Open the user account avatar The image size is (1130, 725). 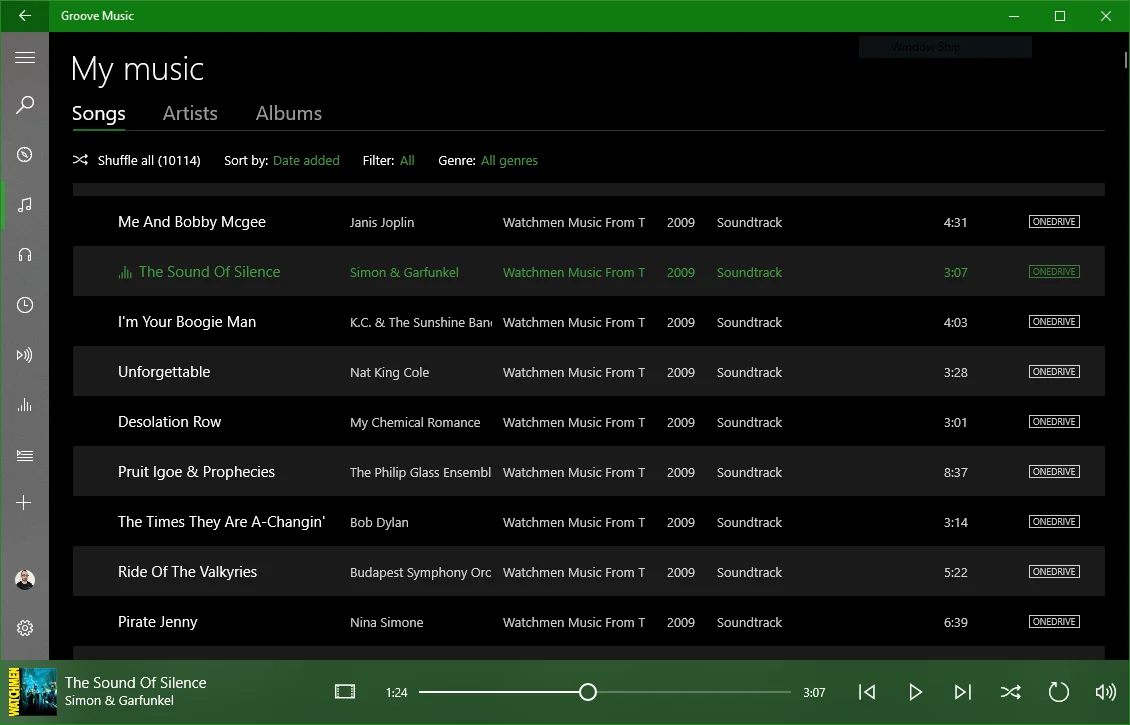coord(25,579)
